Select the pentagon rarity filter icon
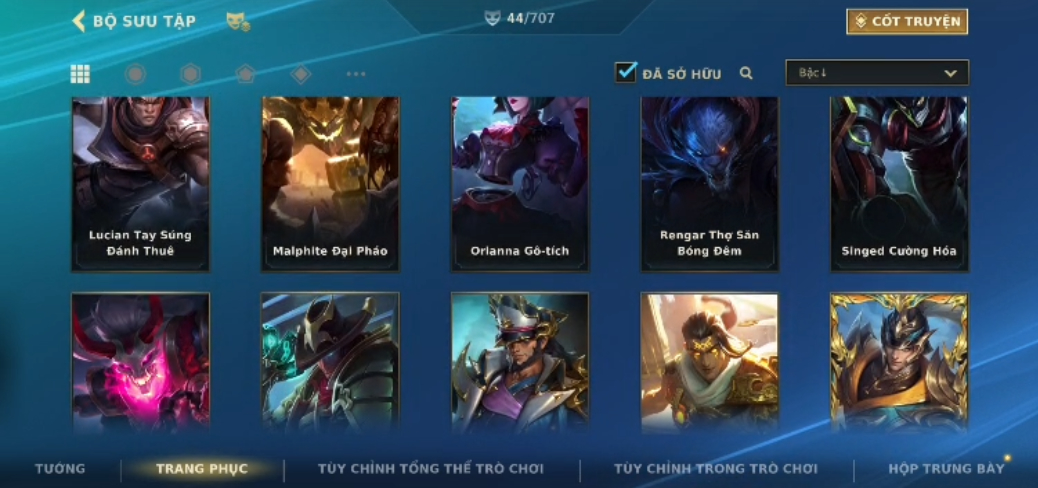This screenshot has height=488, width=1038. click(246, 73)
